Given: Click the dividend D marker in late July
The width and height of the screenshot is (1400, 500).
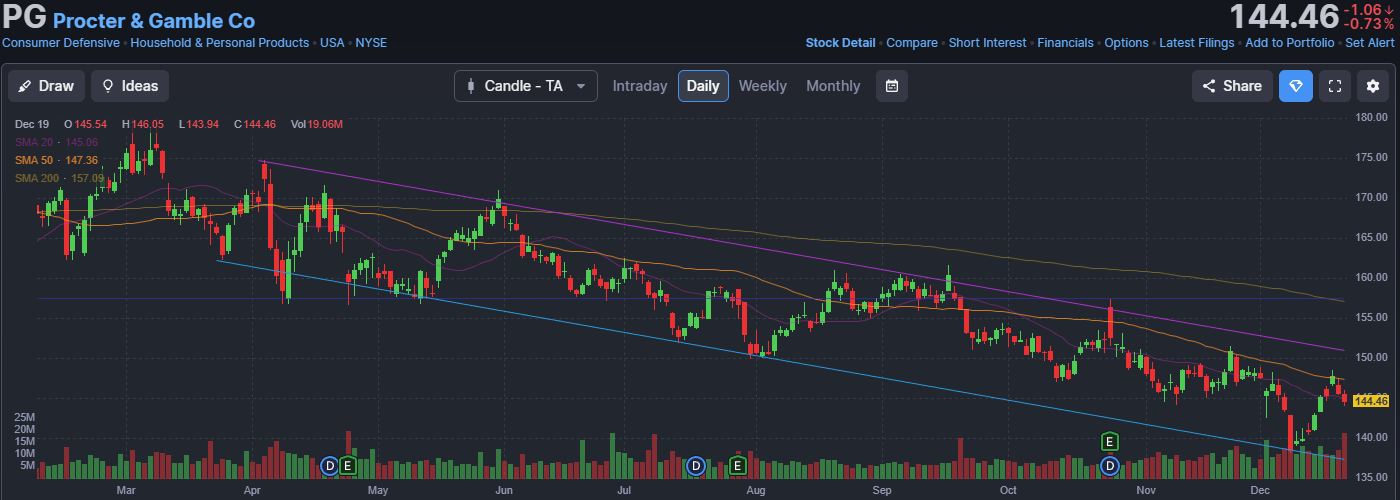Looking at the screenshot, I should 696,465.
